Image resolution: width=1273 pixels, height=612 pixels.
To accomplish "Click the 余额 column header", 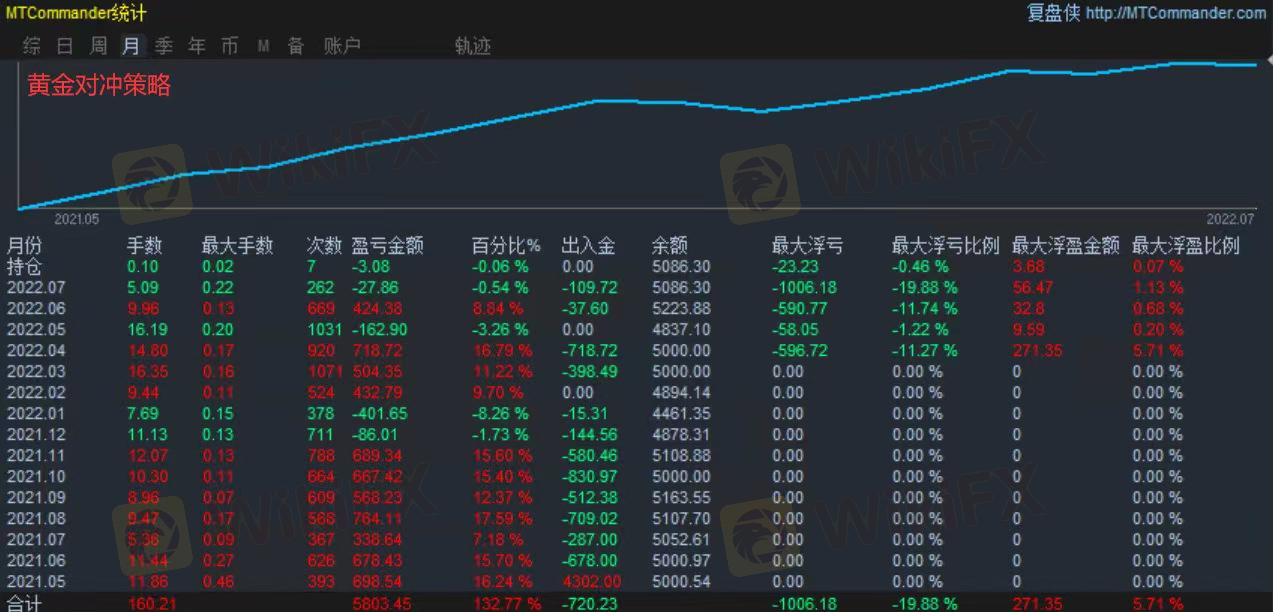I will pos(669,246).
